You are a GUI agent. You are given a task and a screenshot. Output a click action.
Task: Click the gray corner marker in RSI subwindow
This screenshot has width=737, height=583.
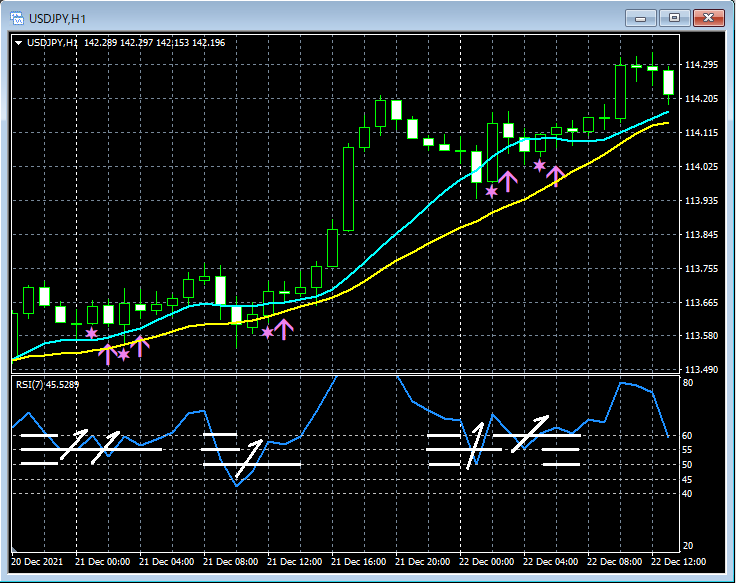point(15,549)
